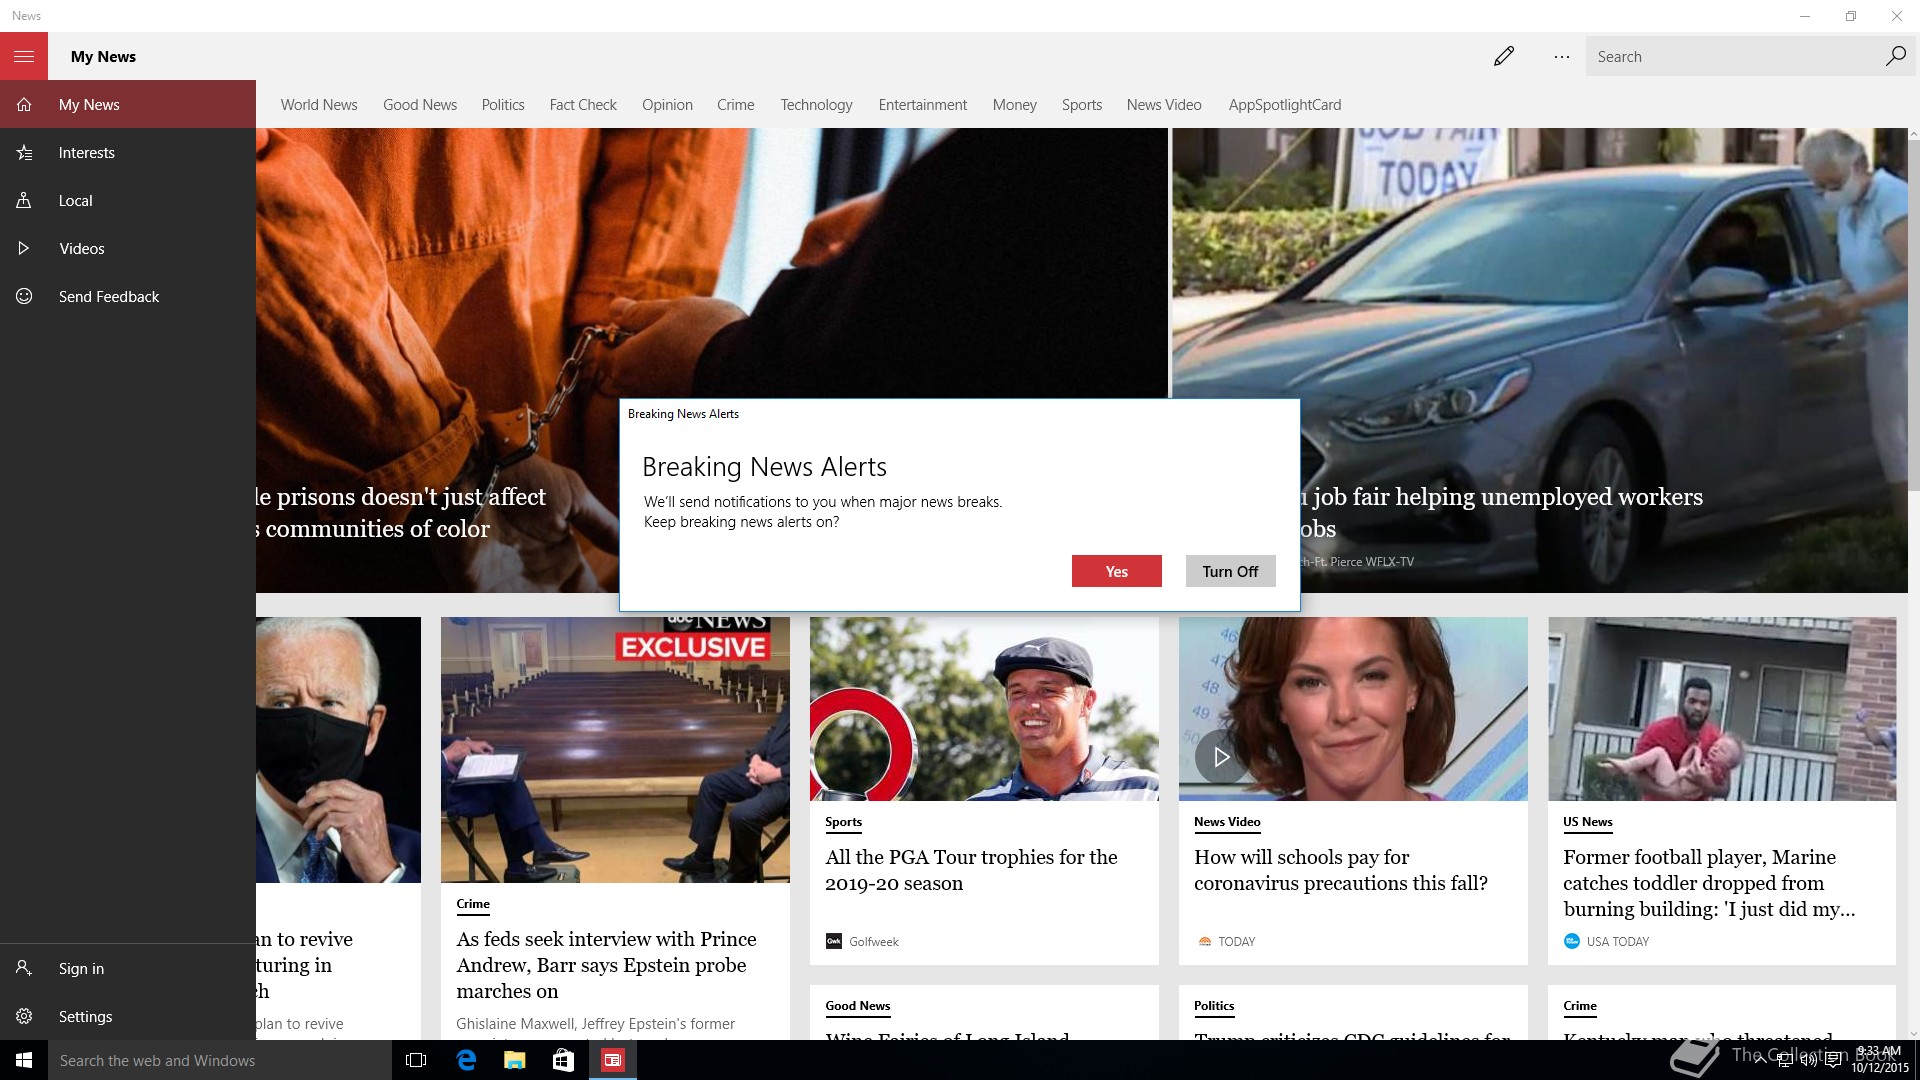This screenshot has width=1920, height=1080.
Task: Open the Fact Check tab
Action: click(x=583, y=104)
